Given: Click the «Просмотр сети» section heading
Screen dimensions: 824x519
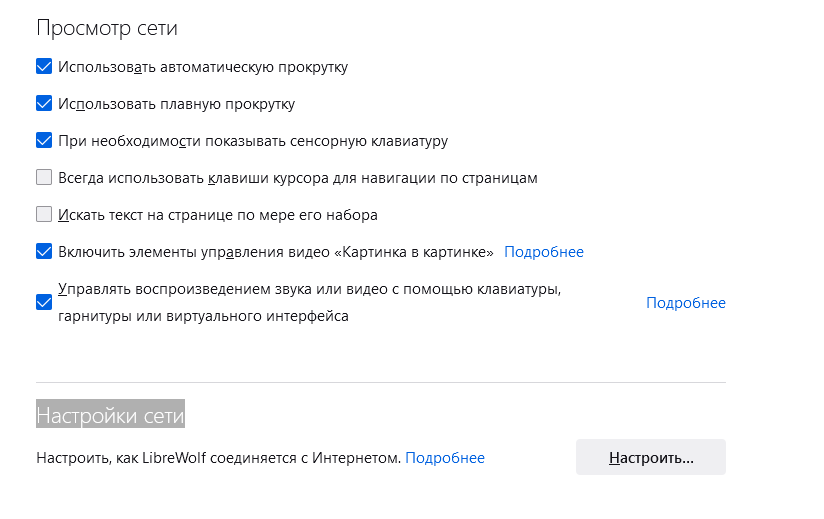Looking at the screenshot, I should pyautogui.click(x=107, y=28).
